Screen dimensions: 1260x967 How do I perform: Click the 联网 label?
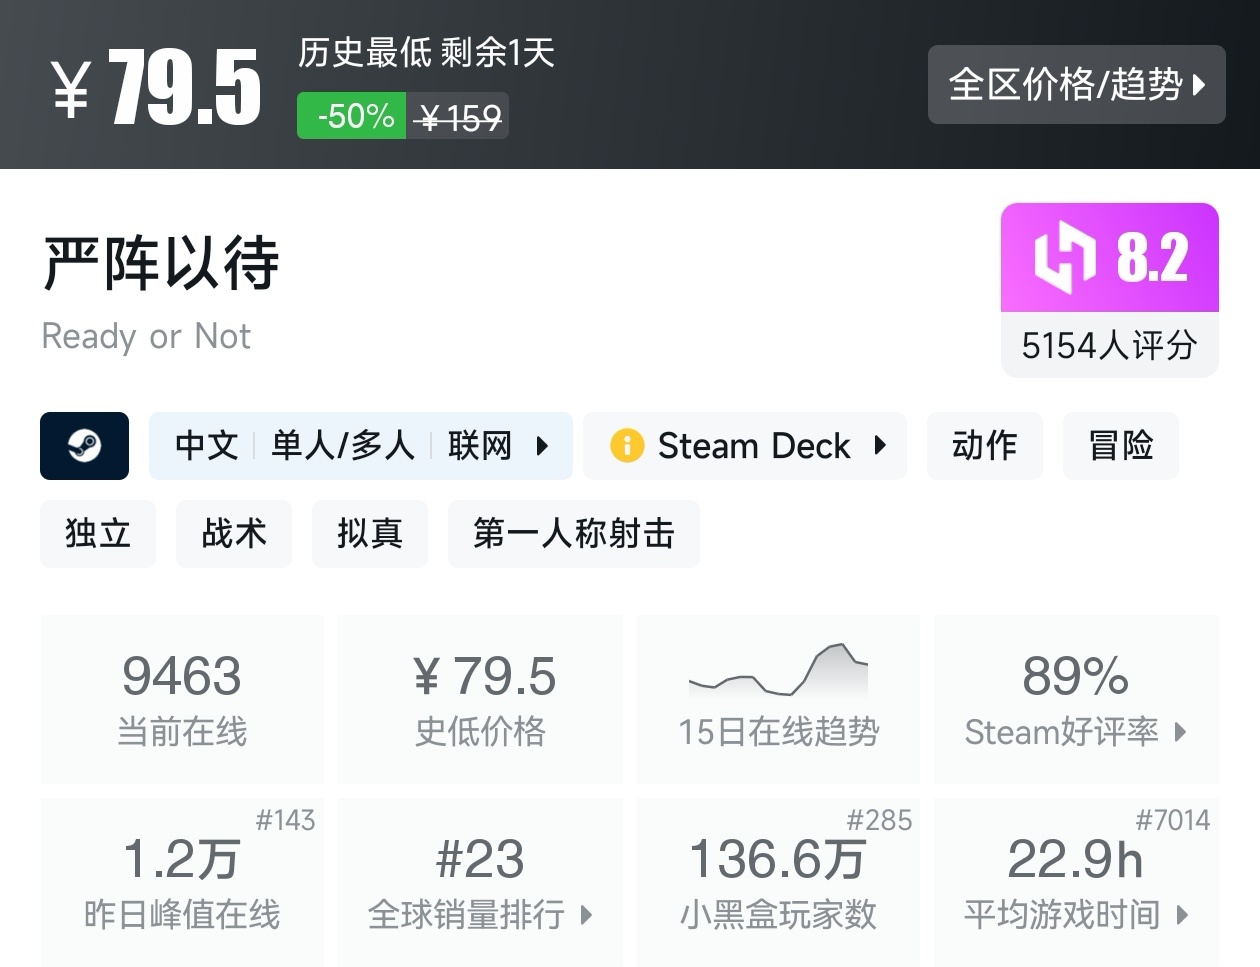(480, 445)
